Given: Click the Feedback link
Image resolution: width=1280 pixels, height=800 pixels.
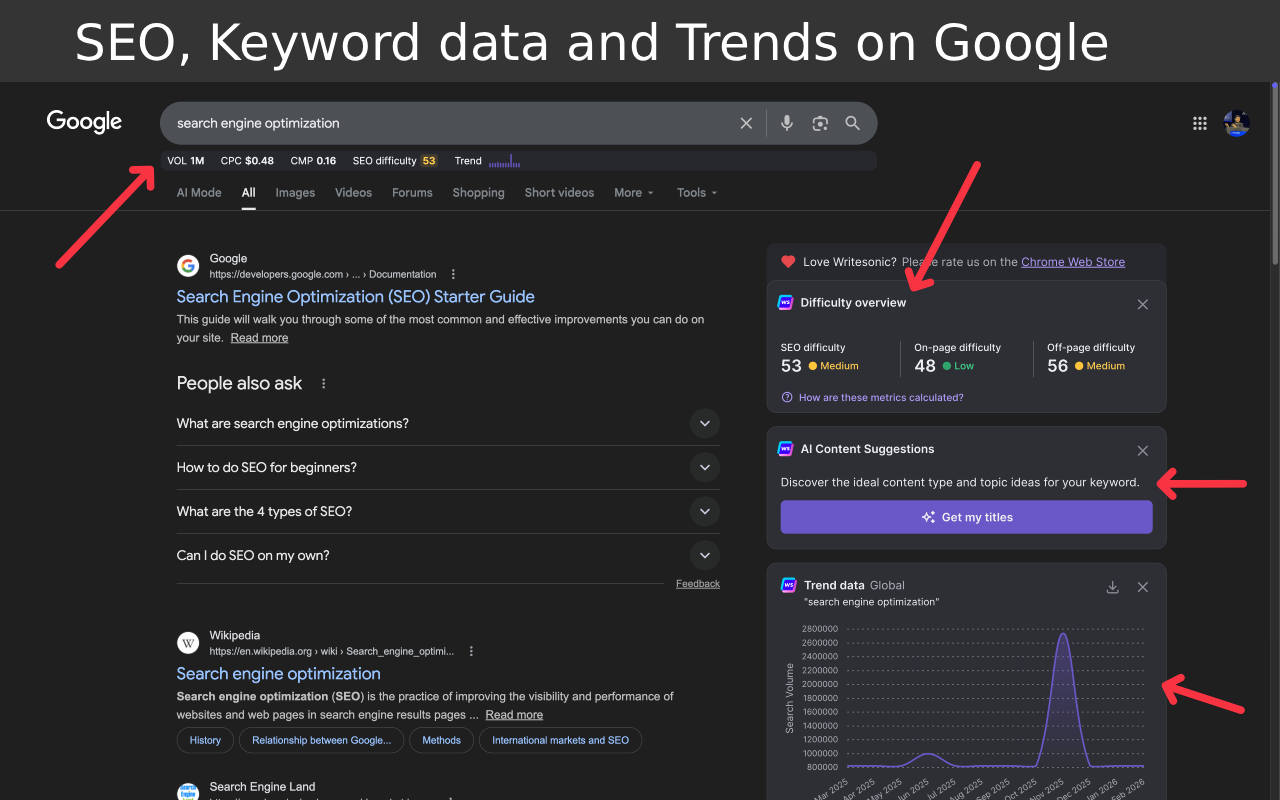Looking at the screenshot, I should (698, 584).
